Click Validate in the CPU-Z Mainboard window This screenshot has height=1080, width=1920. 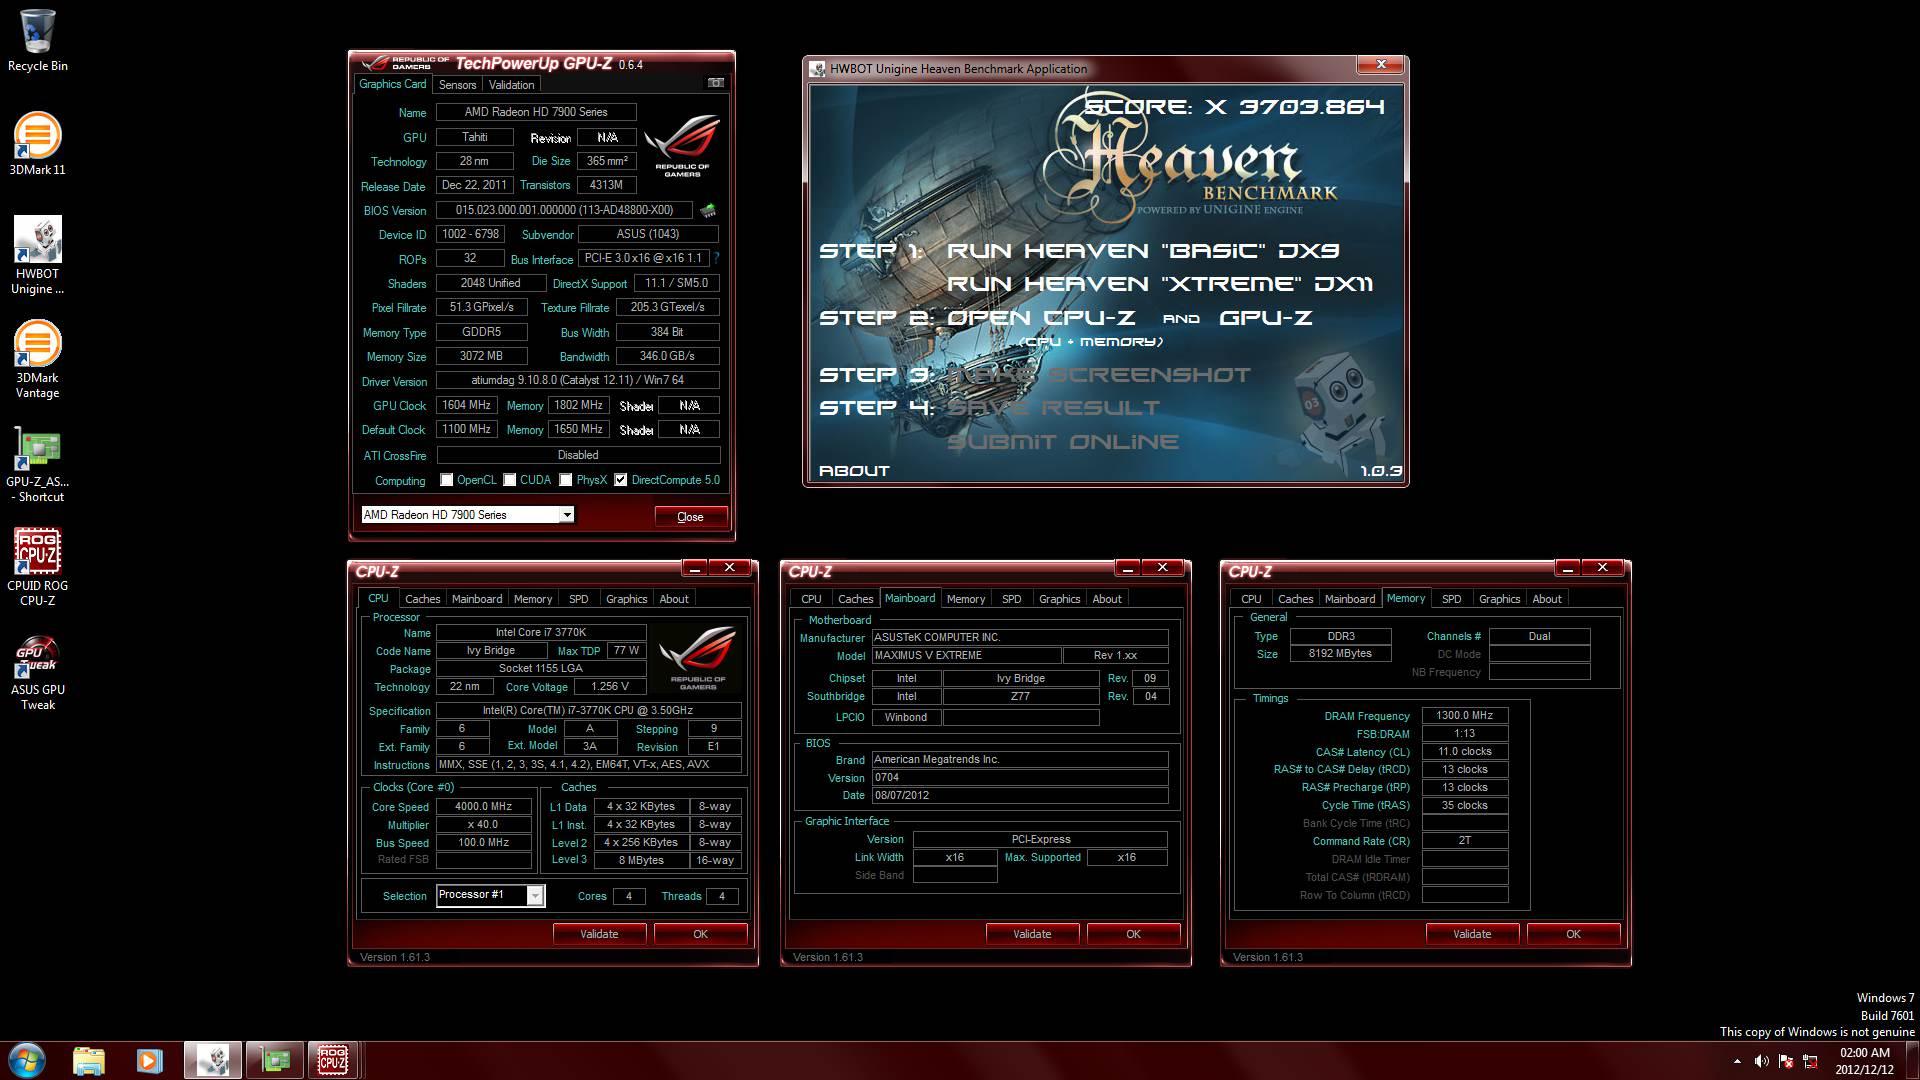point(1032,934)
